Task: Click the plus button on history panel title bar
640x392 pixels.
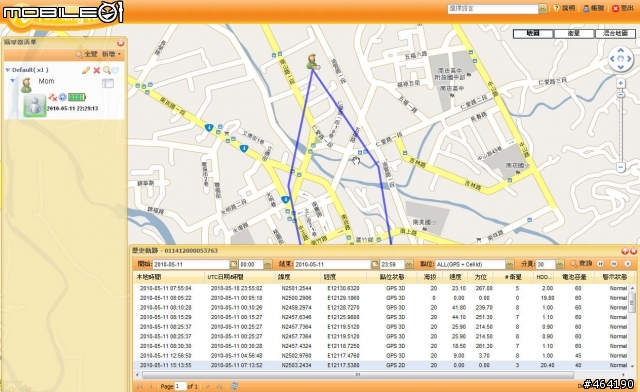Action: (625, 251)
